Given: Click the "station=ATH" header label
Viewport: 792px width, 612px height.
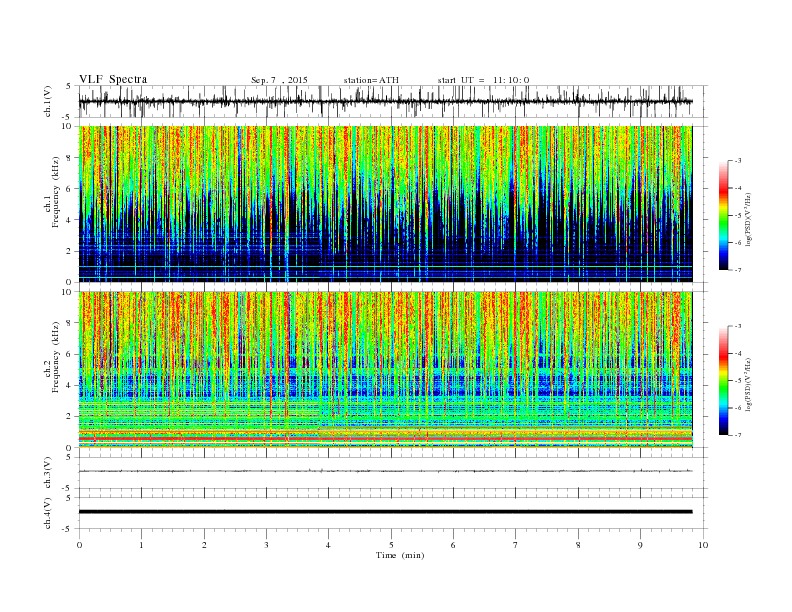Looking at the screenshot, I should point(371,80).
